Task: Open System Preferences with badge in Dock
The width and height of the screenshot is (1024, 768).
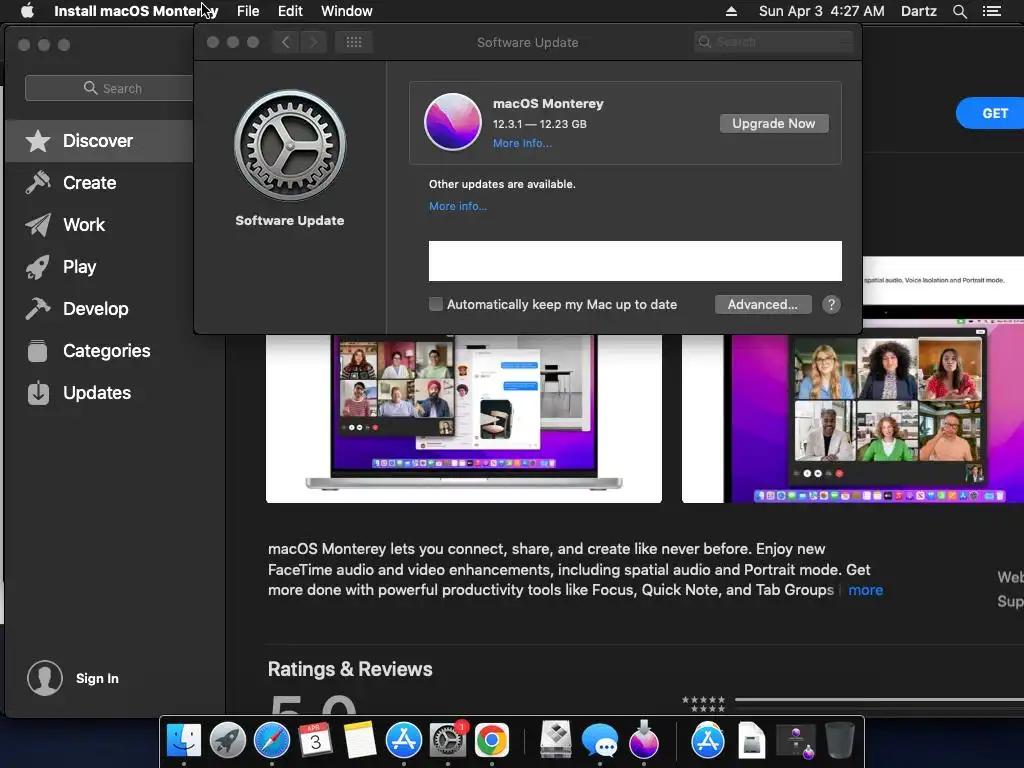Action: pyautogui.click(x=448, y=740)
